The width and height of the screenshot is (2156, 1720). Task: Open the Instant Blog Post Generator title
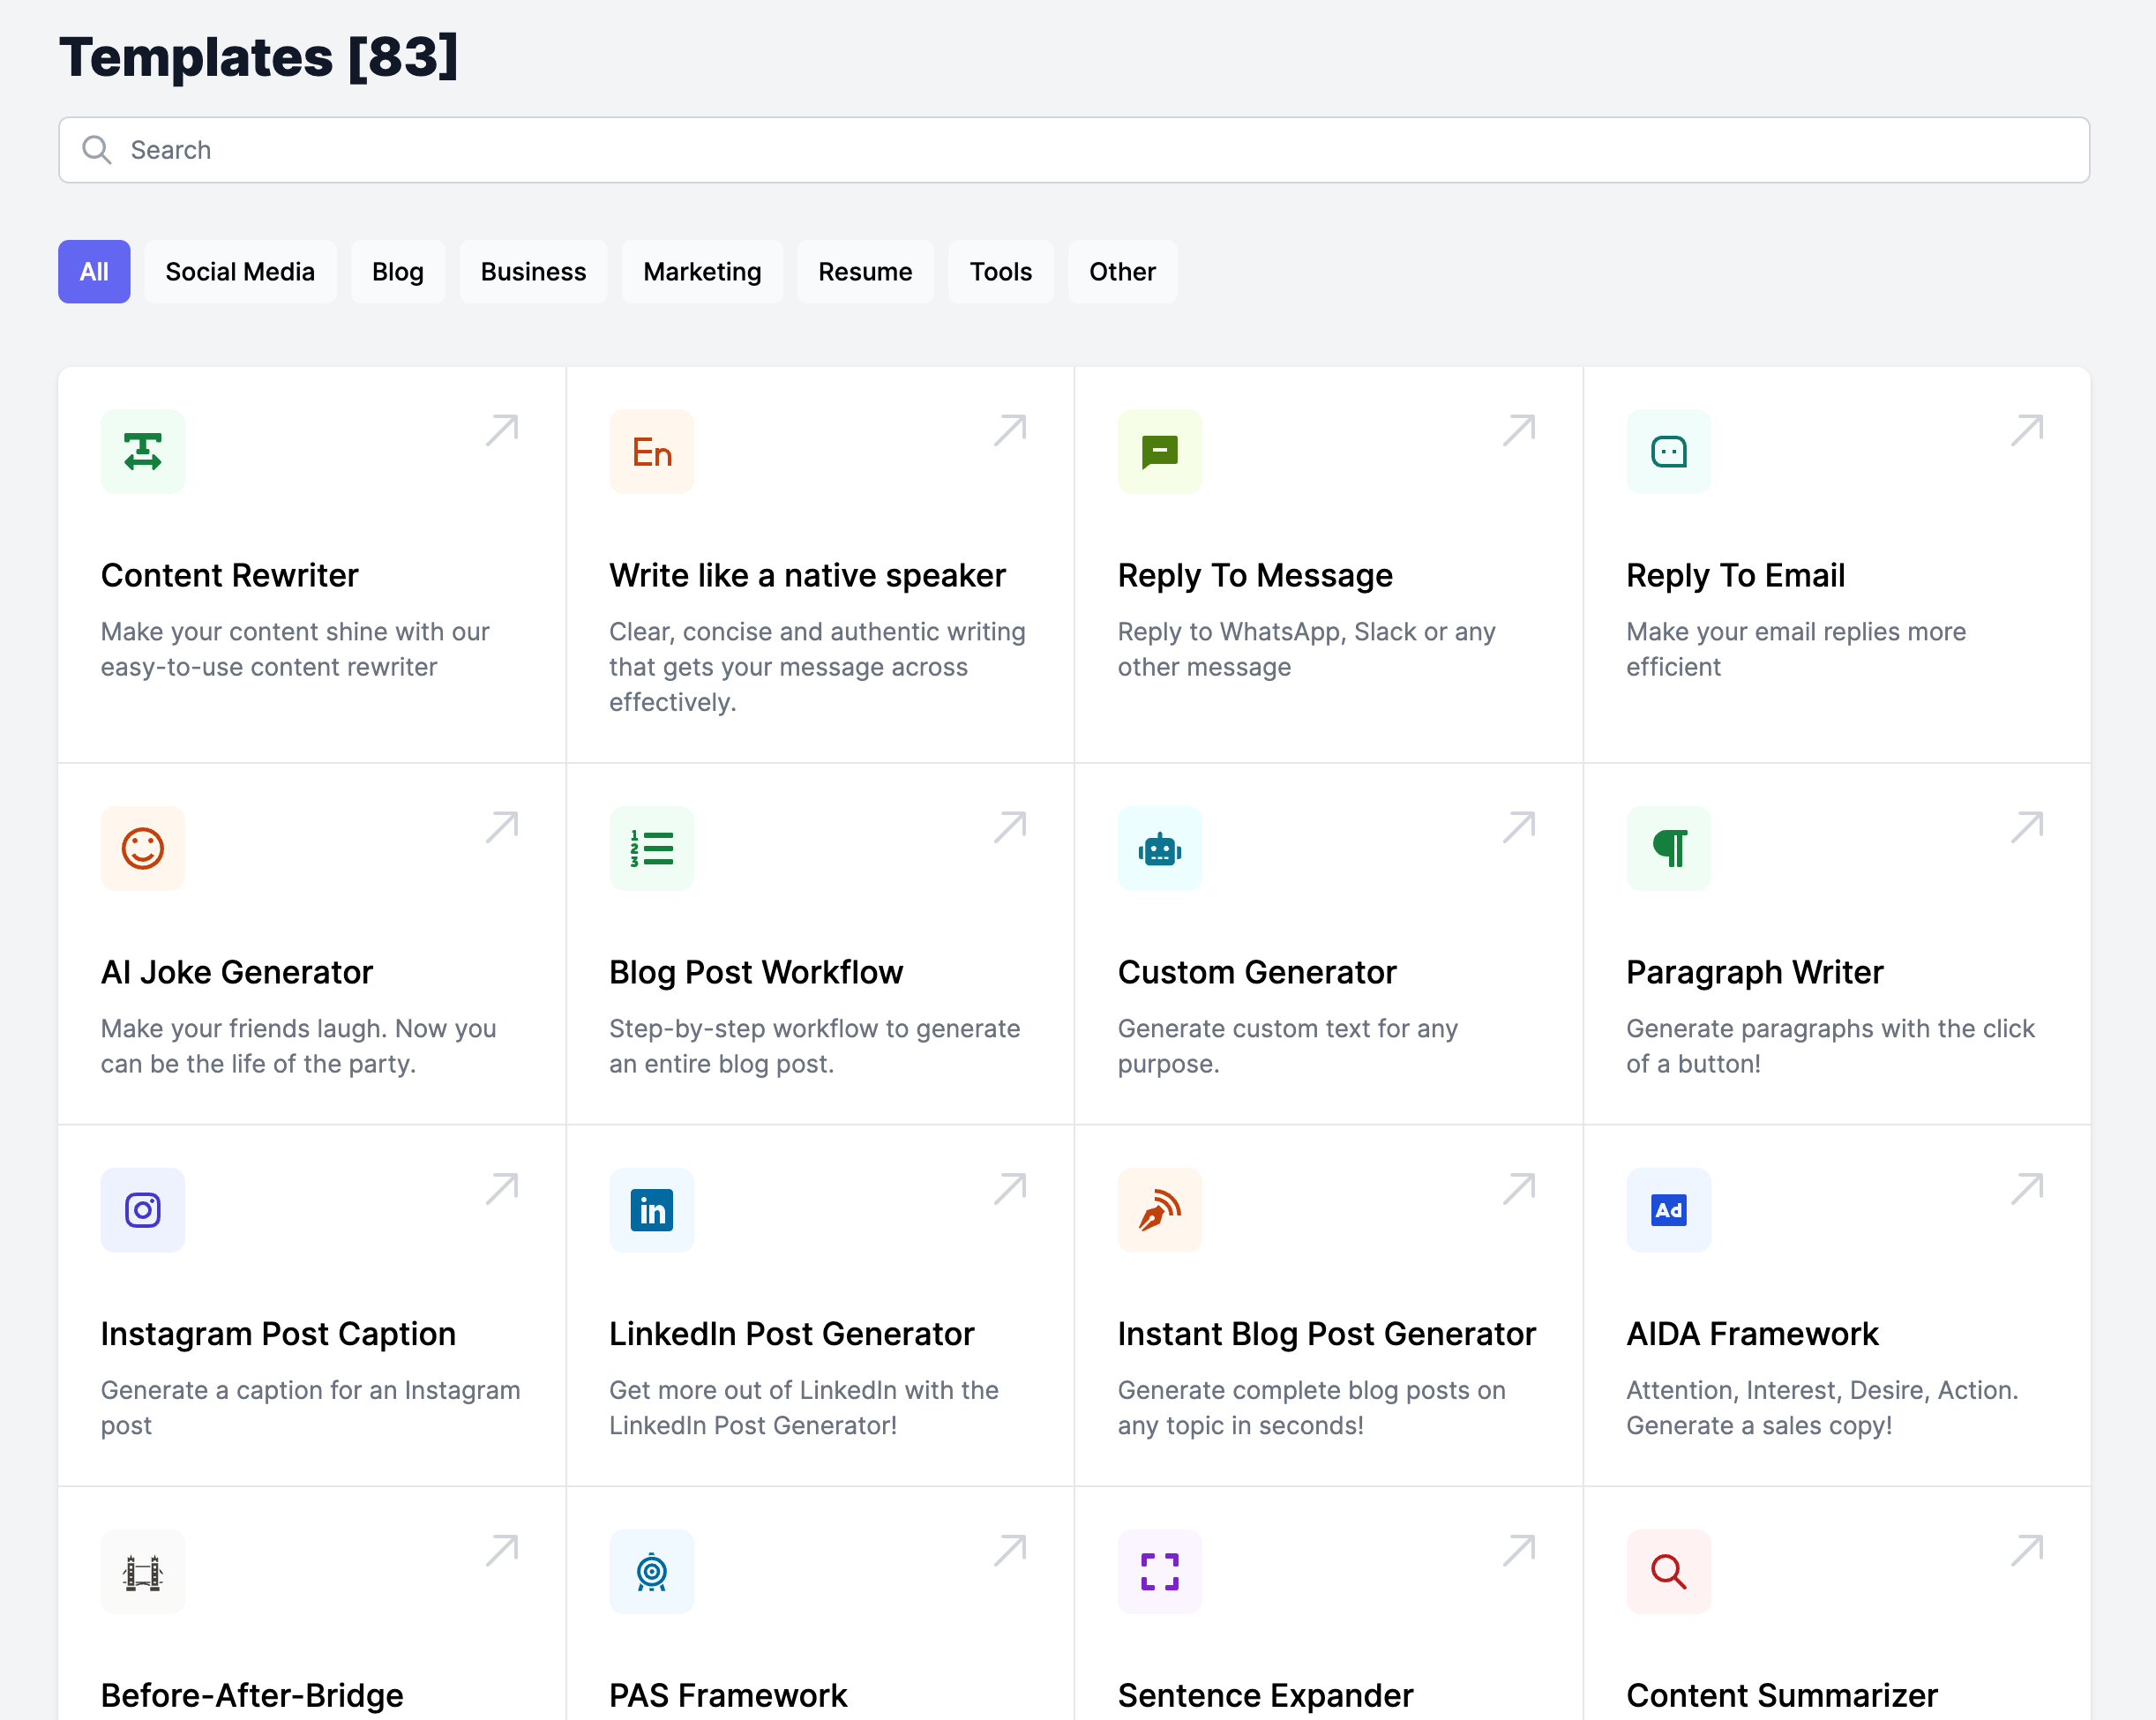(1326, 1334)
